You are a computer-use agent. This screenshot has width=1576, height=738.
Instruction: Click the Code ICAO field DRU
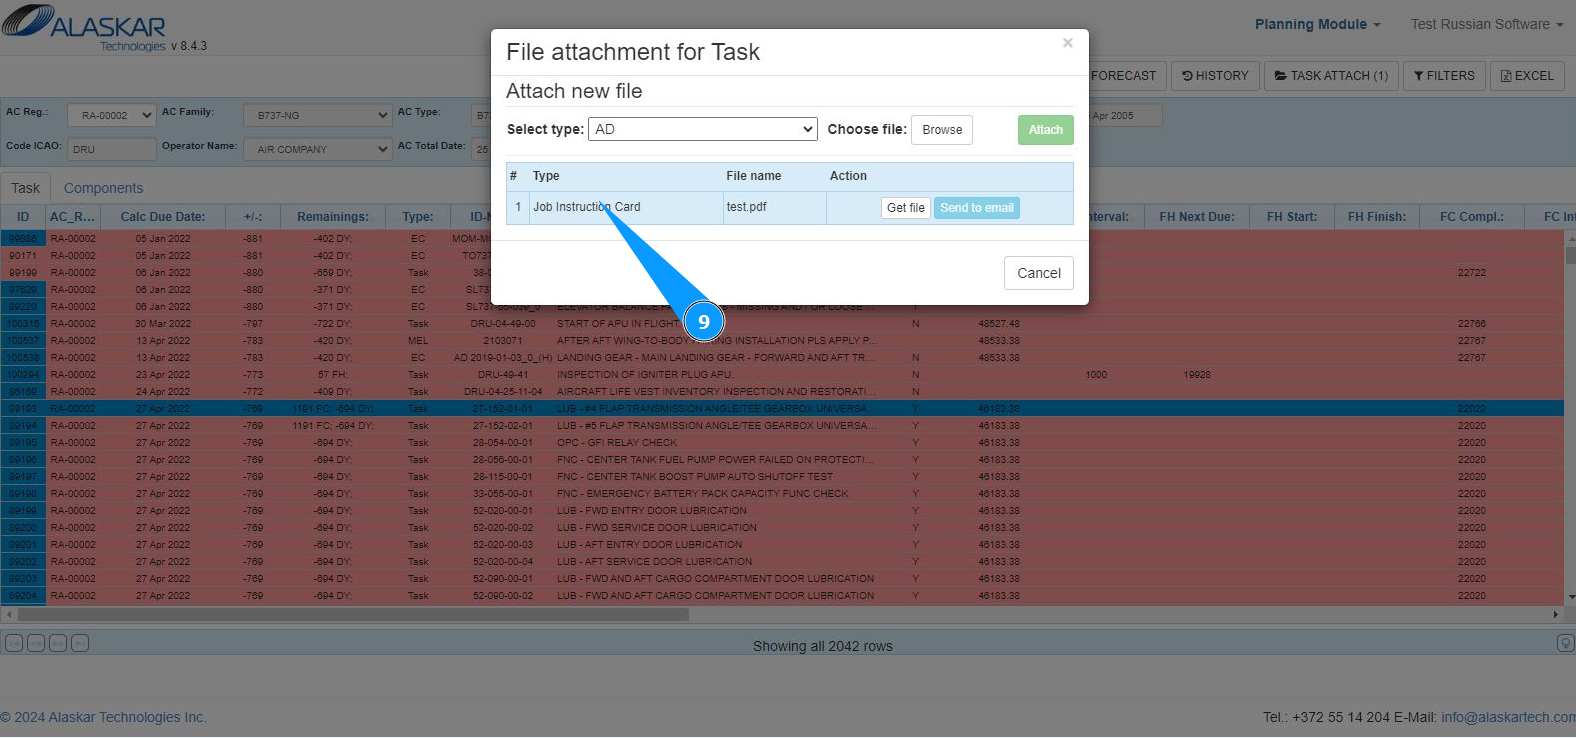(x=111, y=150)
